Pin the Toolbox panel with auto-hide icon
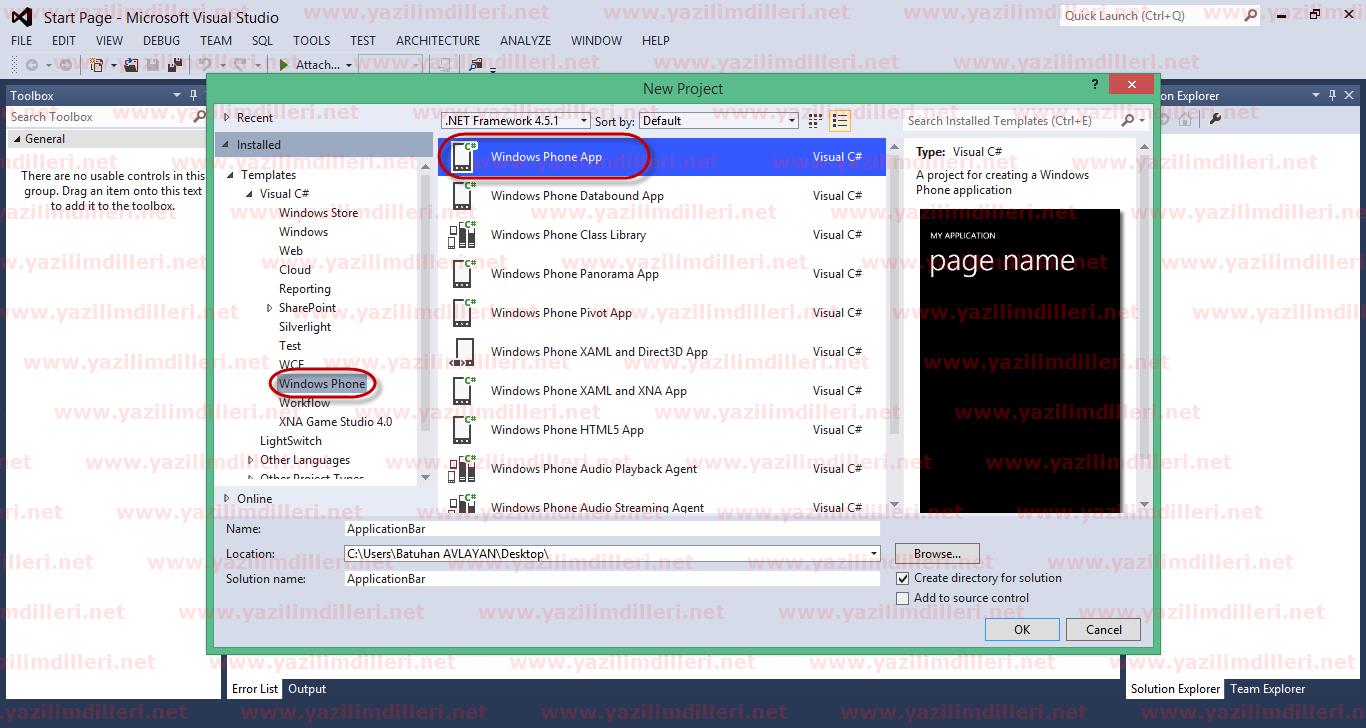This screenshot has width=1366, height=728. 193,95
